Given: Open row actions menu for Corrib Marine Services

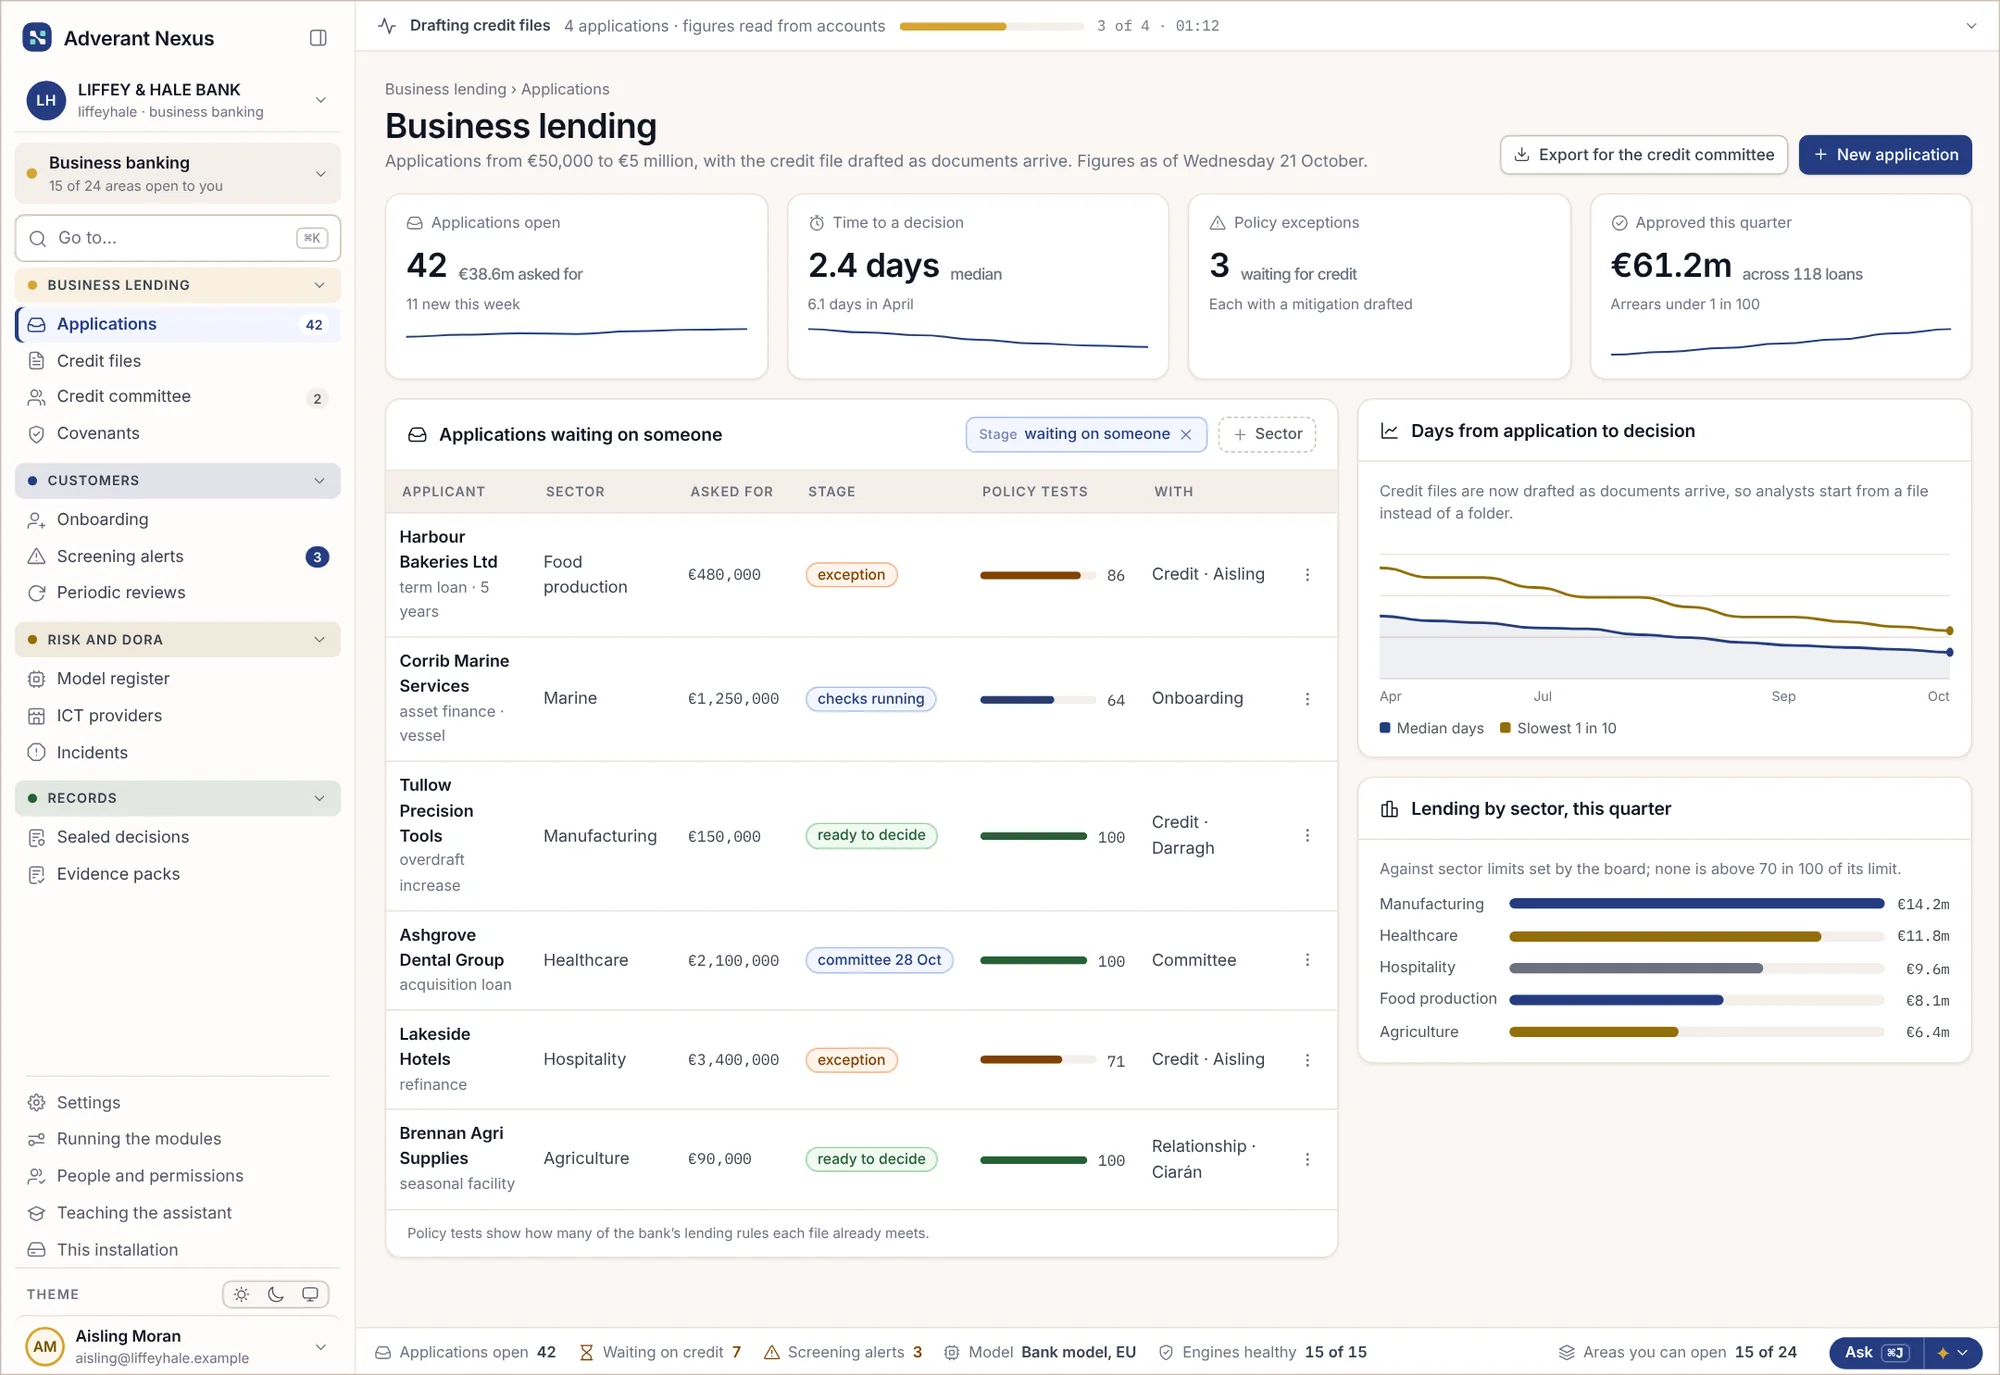Looking at the screenshot, I should 1307,699.
